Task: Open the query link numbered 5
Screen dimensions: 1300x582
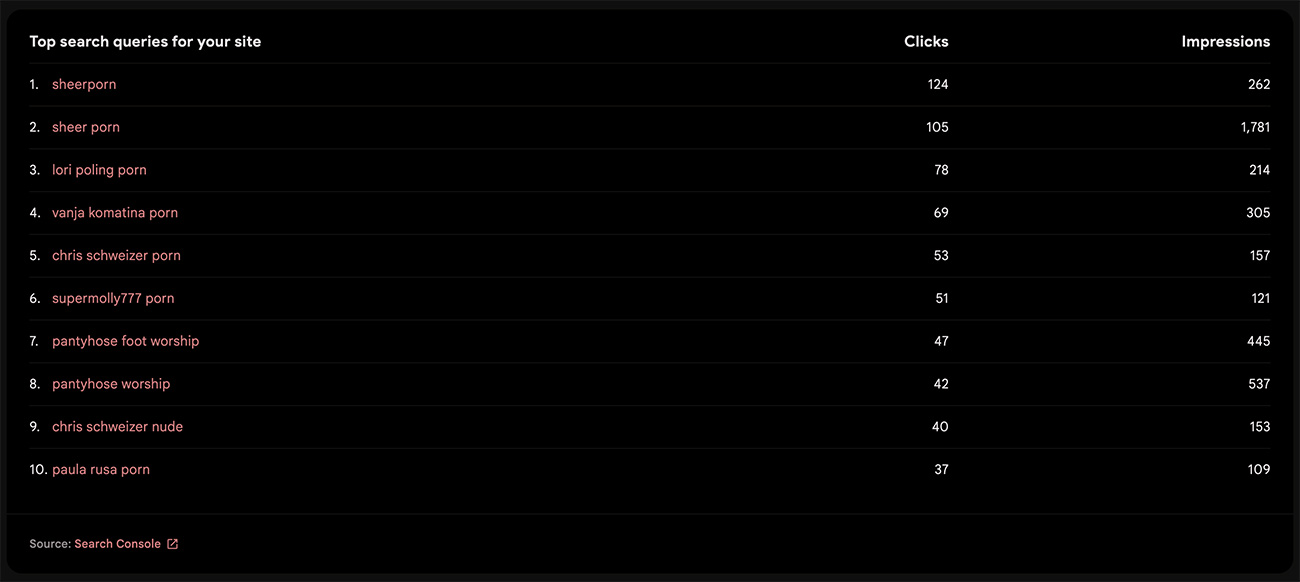Action: tap(116, 256)
